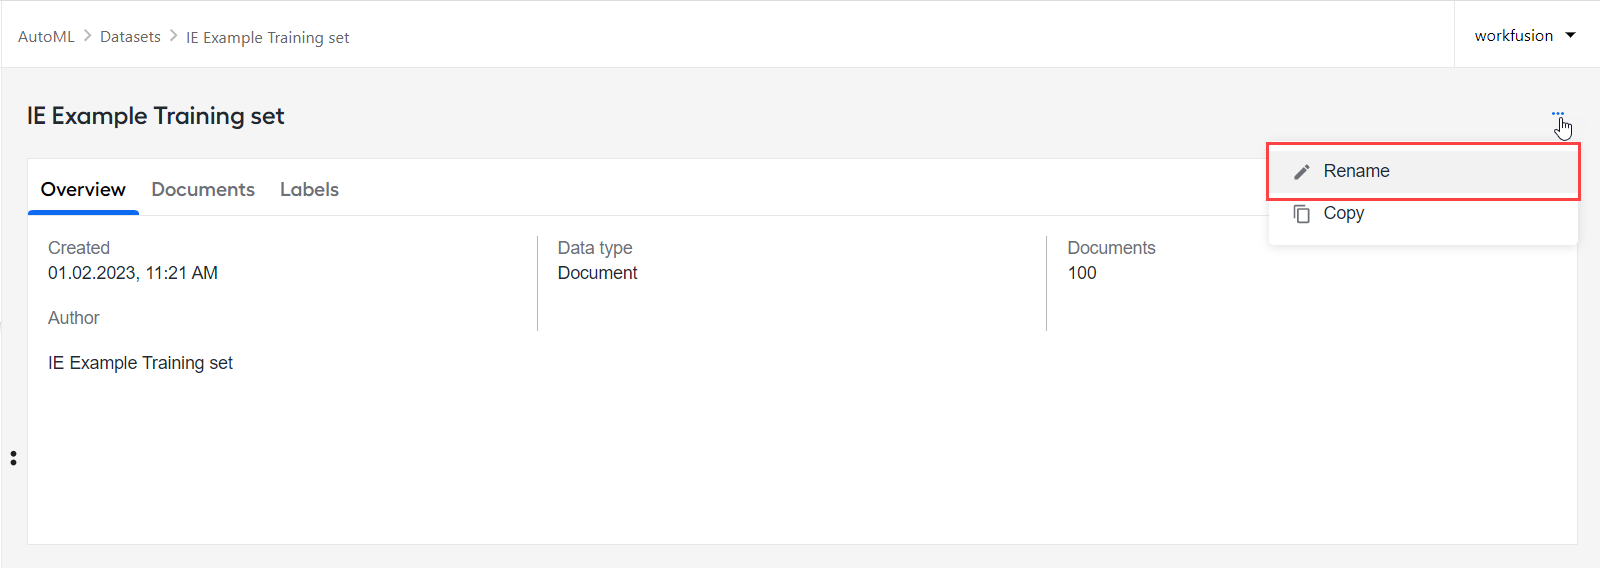Choose Rename from the actions menu
The height and width of the screenshot is (568, 1600).
(1423, 171)
